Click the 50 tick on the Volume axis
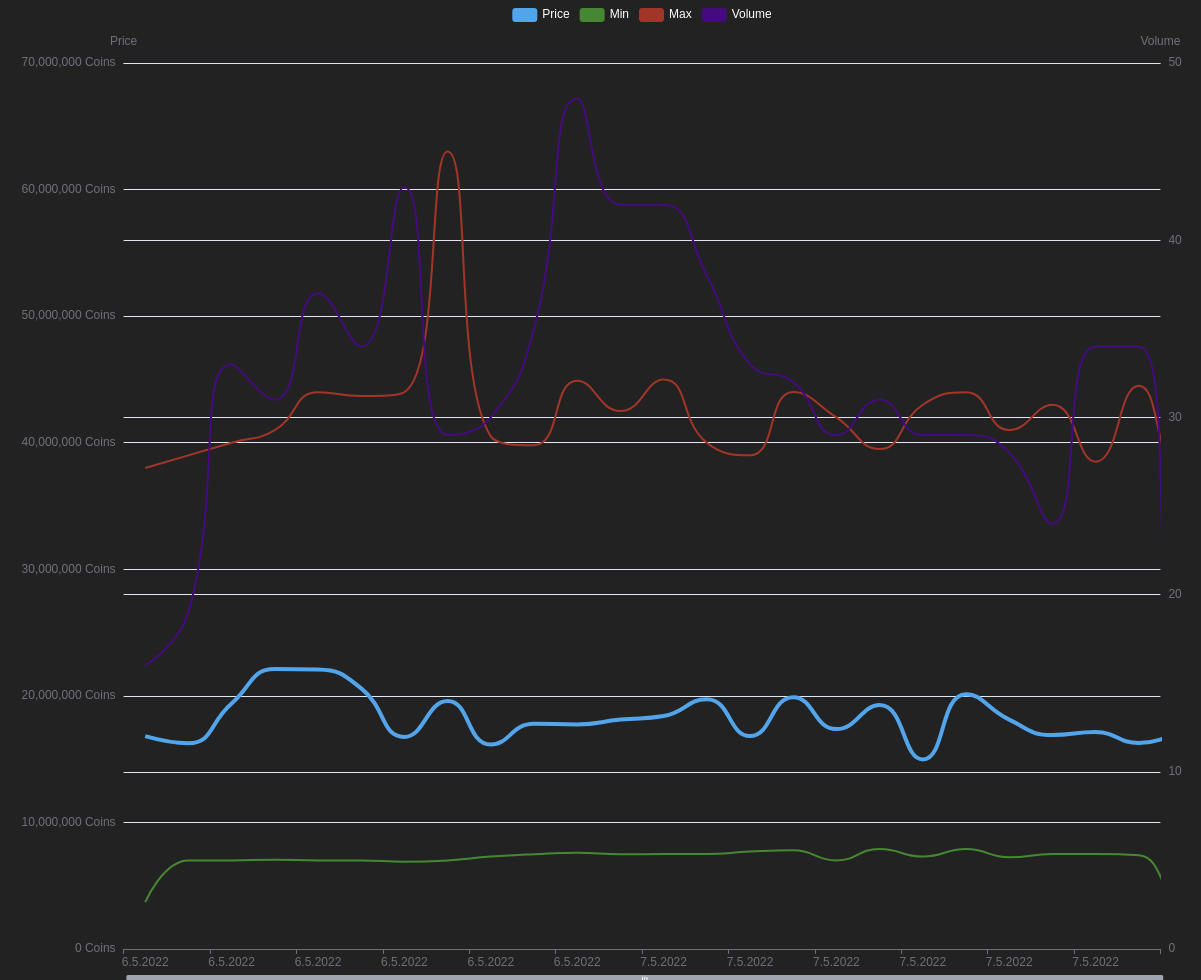This screenshot has height=980, width=1201. [1175, 62]
